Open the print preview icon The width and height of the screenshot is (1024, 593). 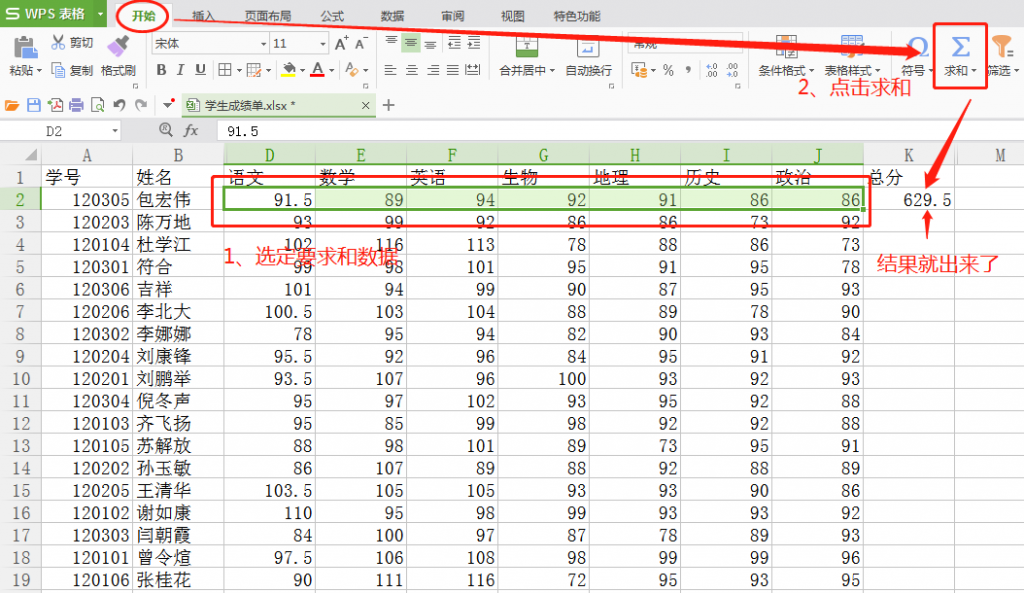click(x=97, y=105)
